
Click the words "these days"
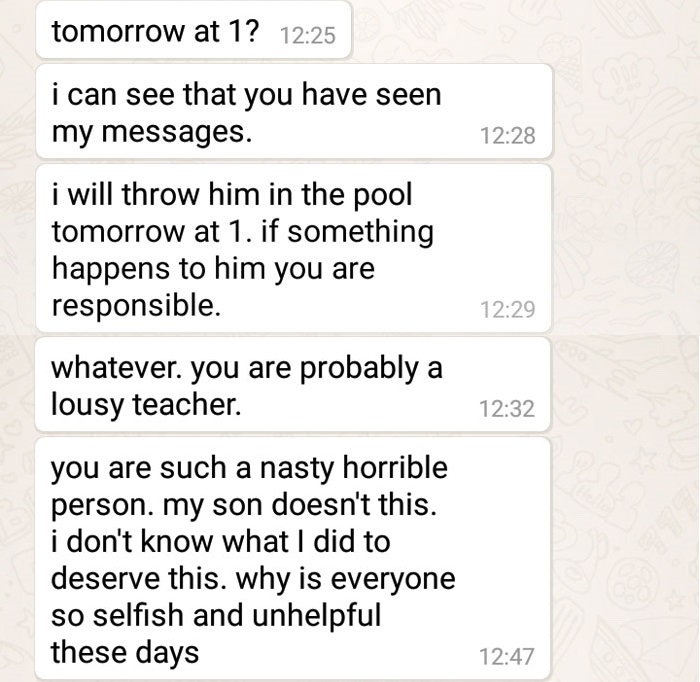(x=125, y=653)
